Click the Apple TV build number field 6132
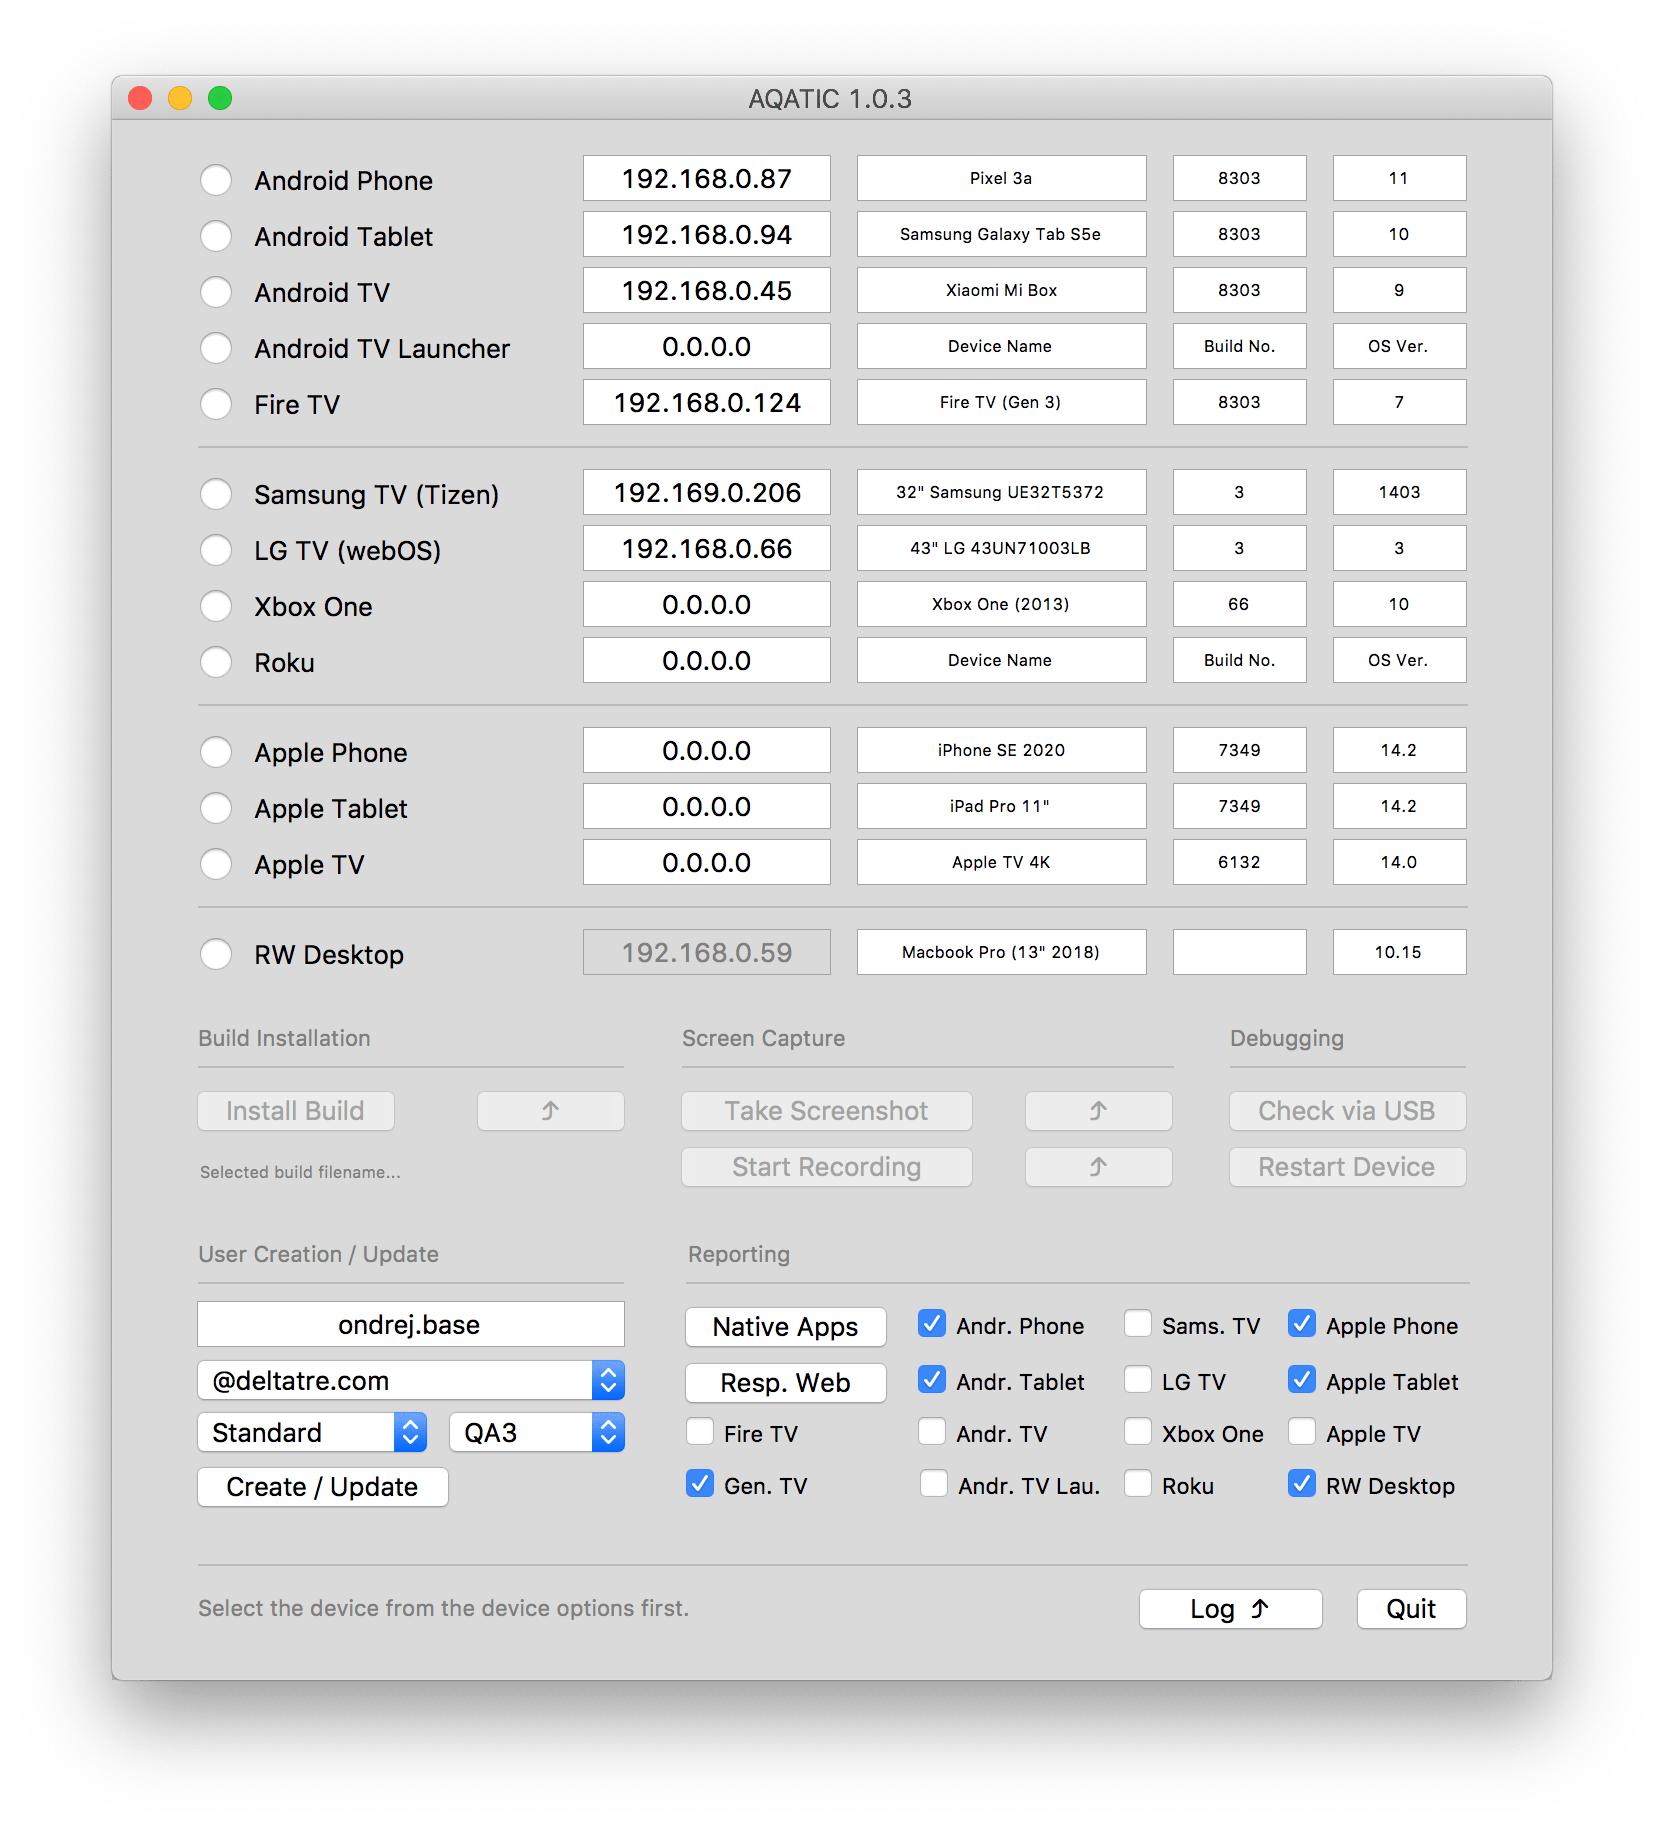This screenshot has width=1664, height=1828. click(1240, 862)
